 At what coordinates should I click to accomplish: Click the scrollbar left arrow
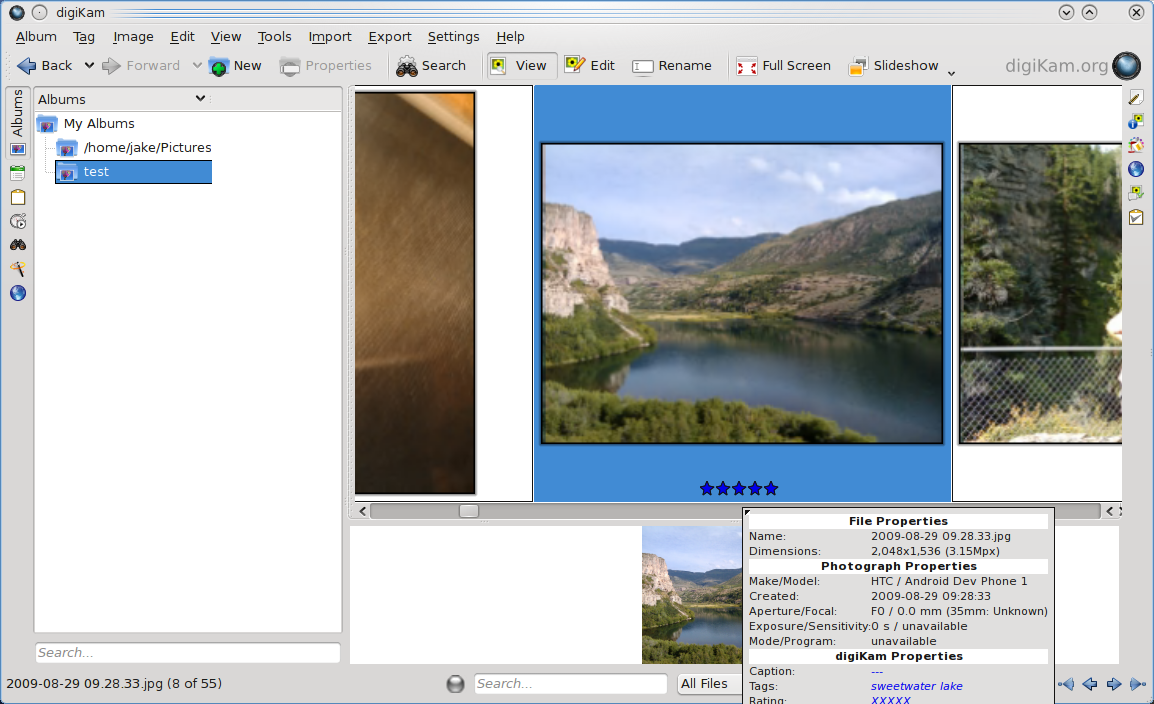click(x=362, y=511)
